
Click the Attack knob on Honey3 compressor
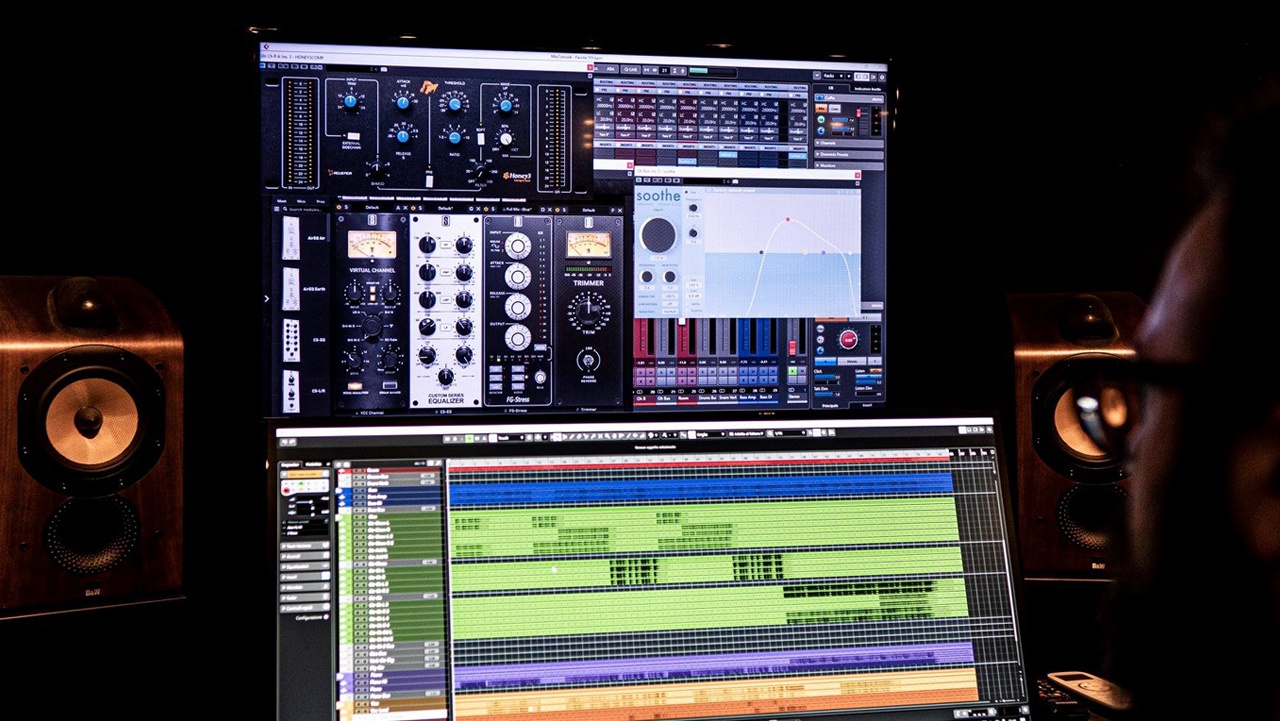pos(404,101)
